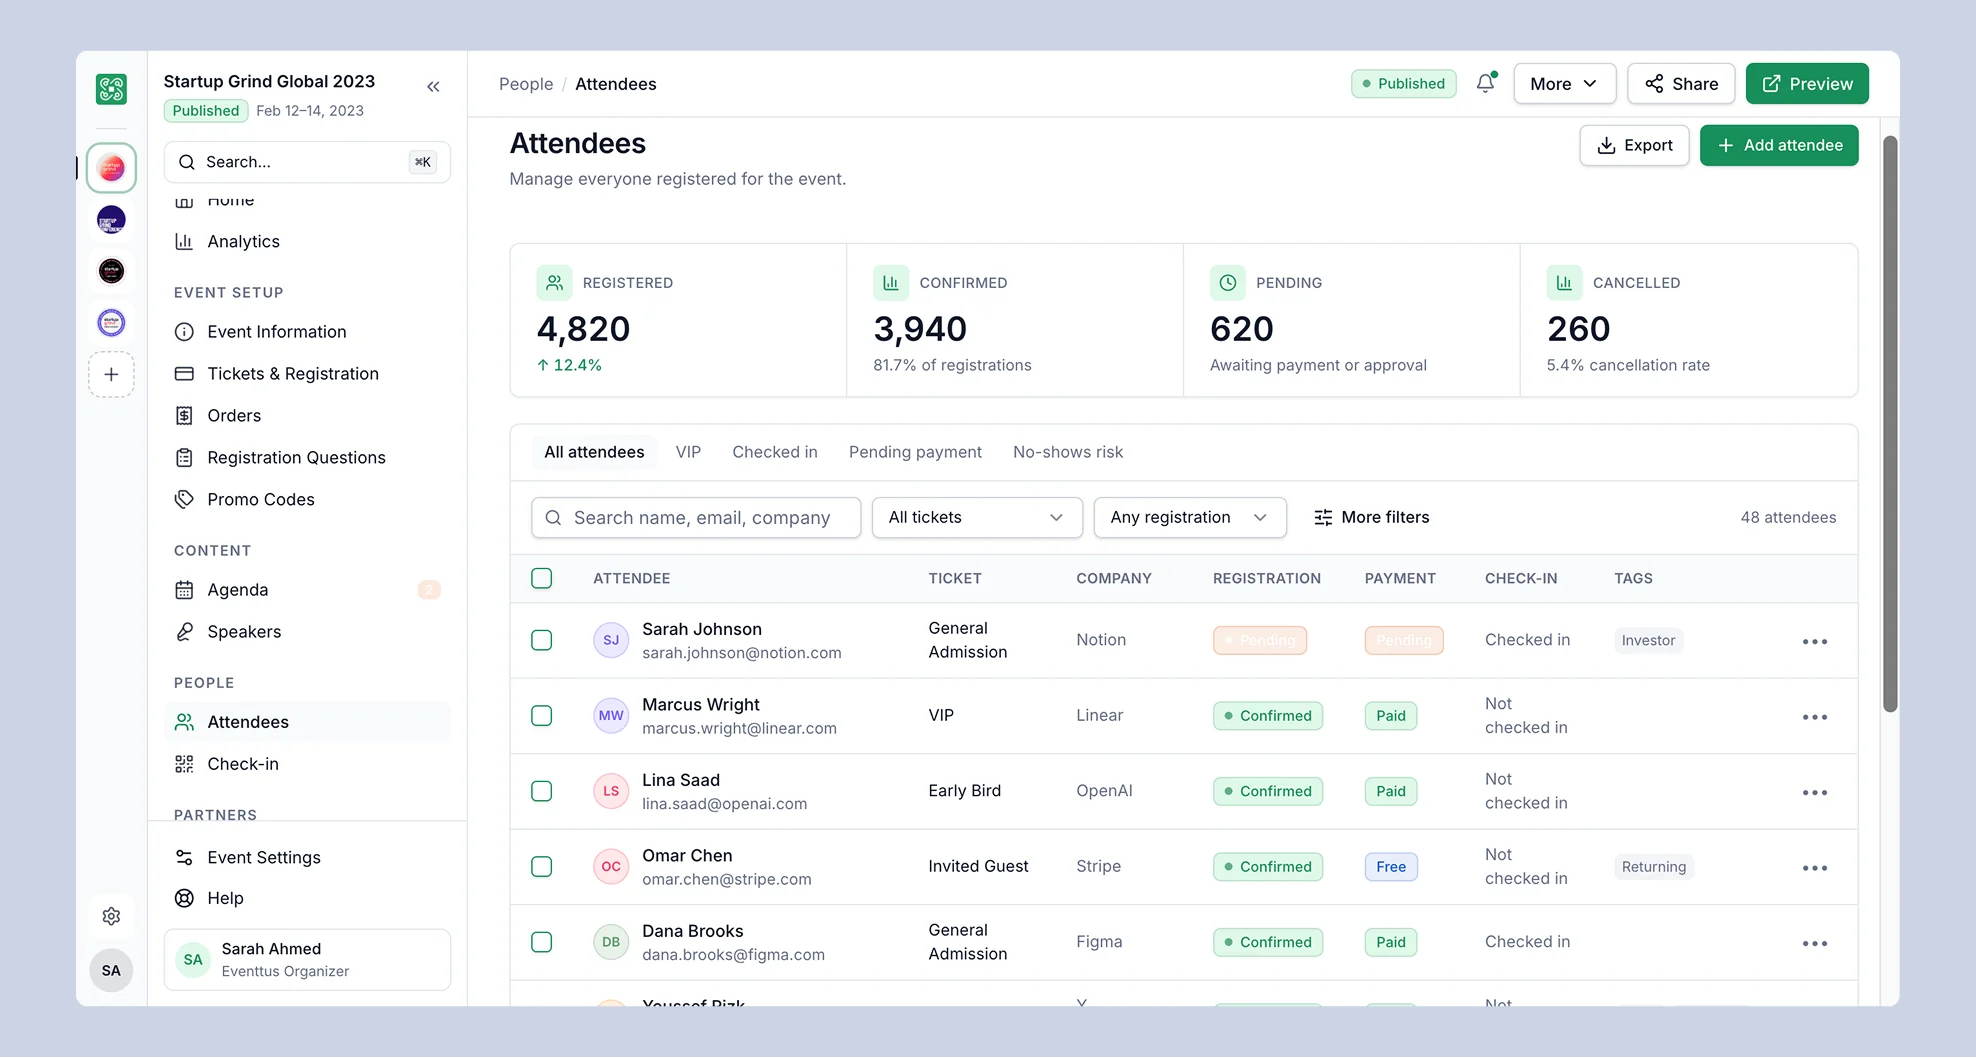Viewport: 1976px width, 1058px height.
Task: Go to Tickets & Registration
Action: tap(307, 374)
